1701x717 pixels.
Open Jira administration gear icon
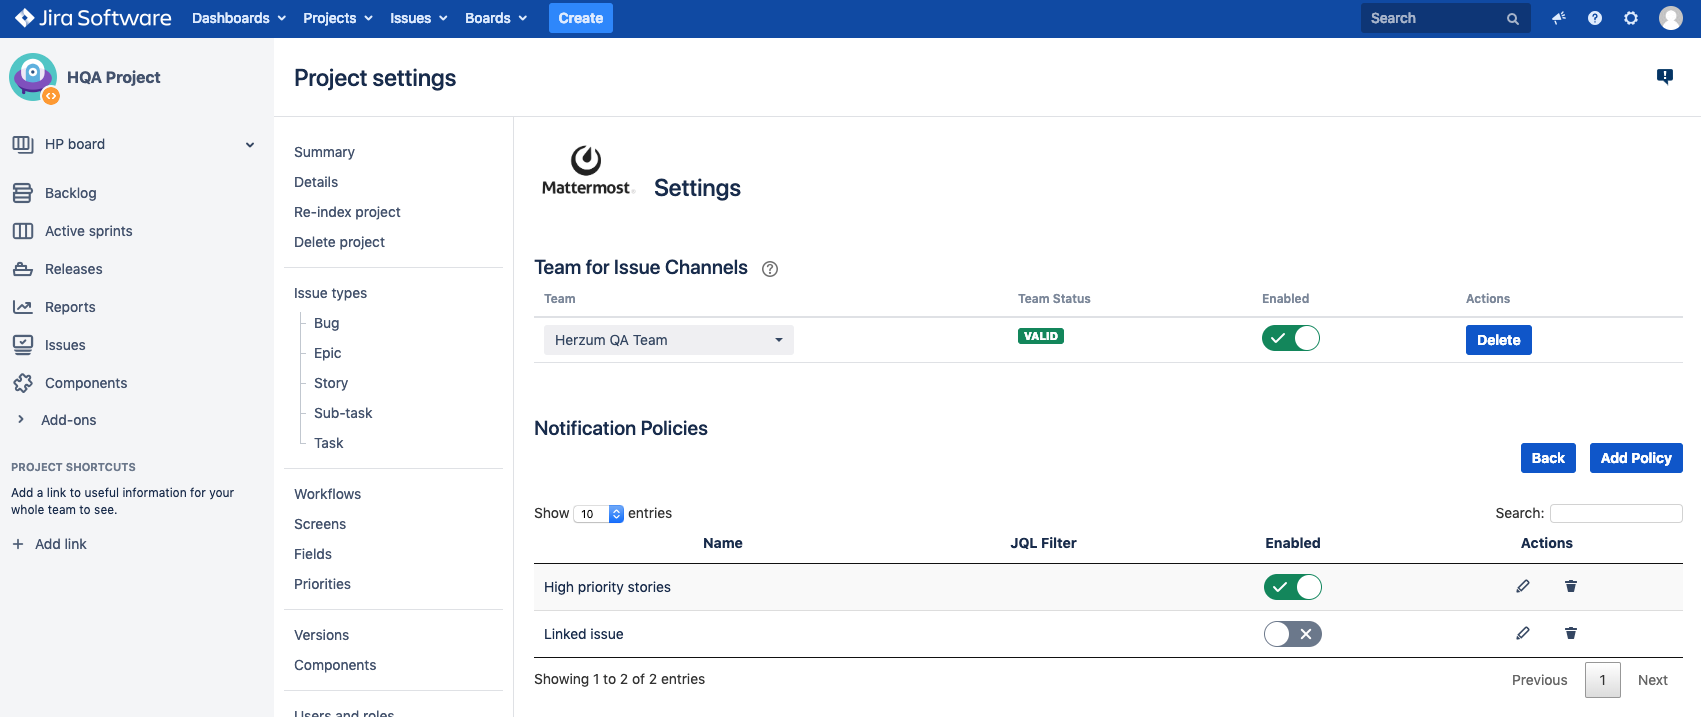point(1631,18)
